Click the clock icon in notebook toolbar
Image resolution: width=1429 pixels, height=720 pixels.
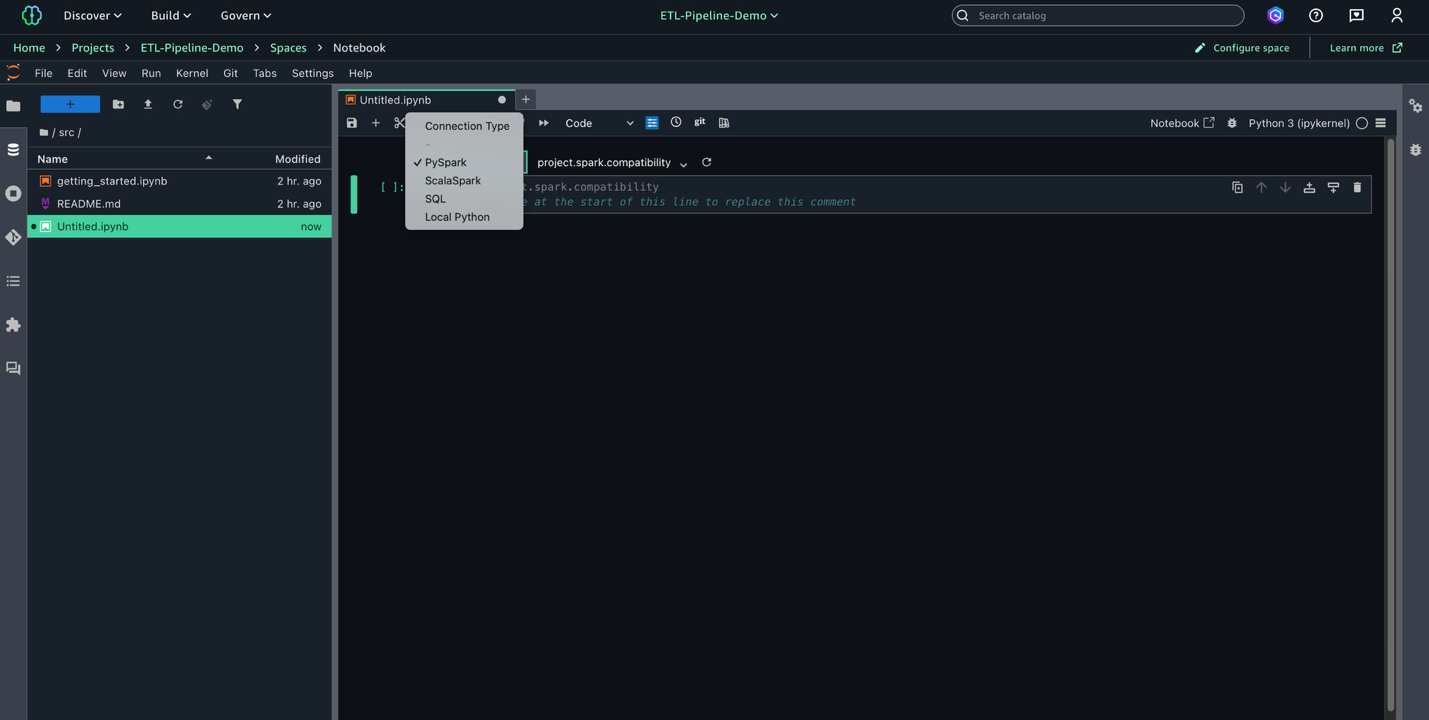coord(676,122)
